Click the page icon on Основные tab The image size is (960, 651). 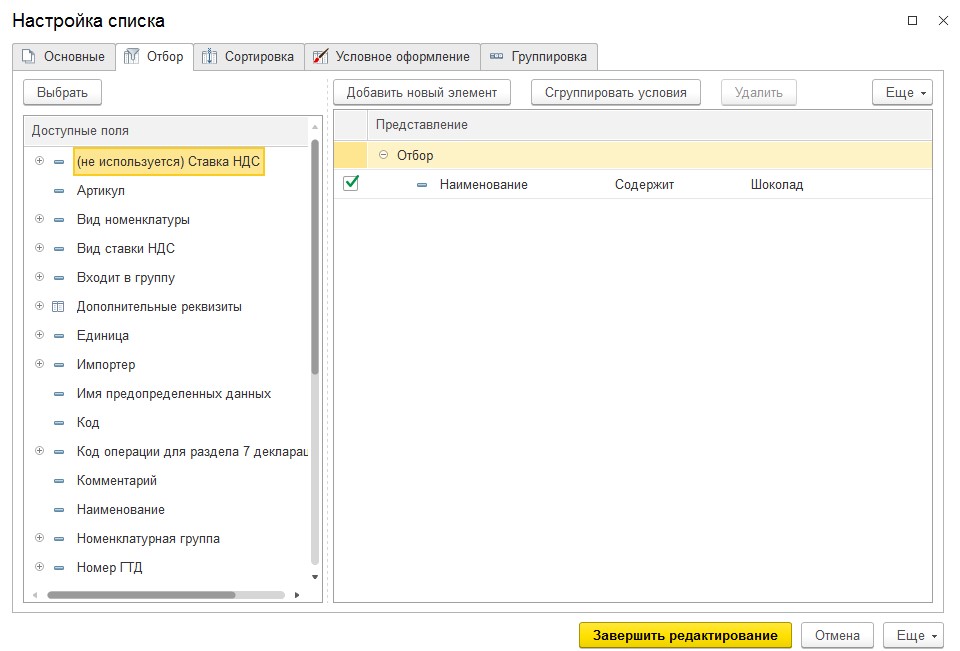tap(28, 57)
